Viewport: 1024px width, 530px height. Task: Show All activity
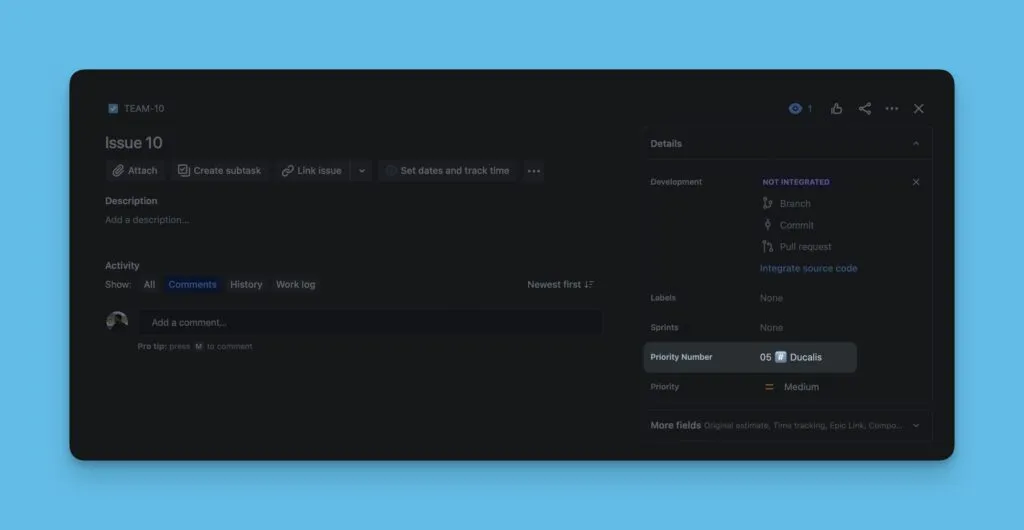(x=149, y=285)
